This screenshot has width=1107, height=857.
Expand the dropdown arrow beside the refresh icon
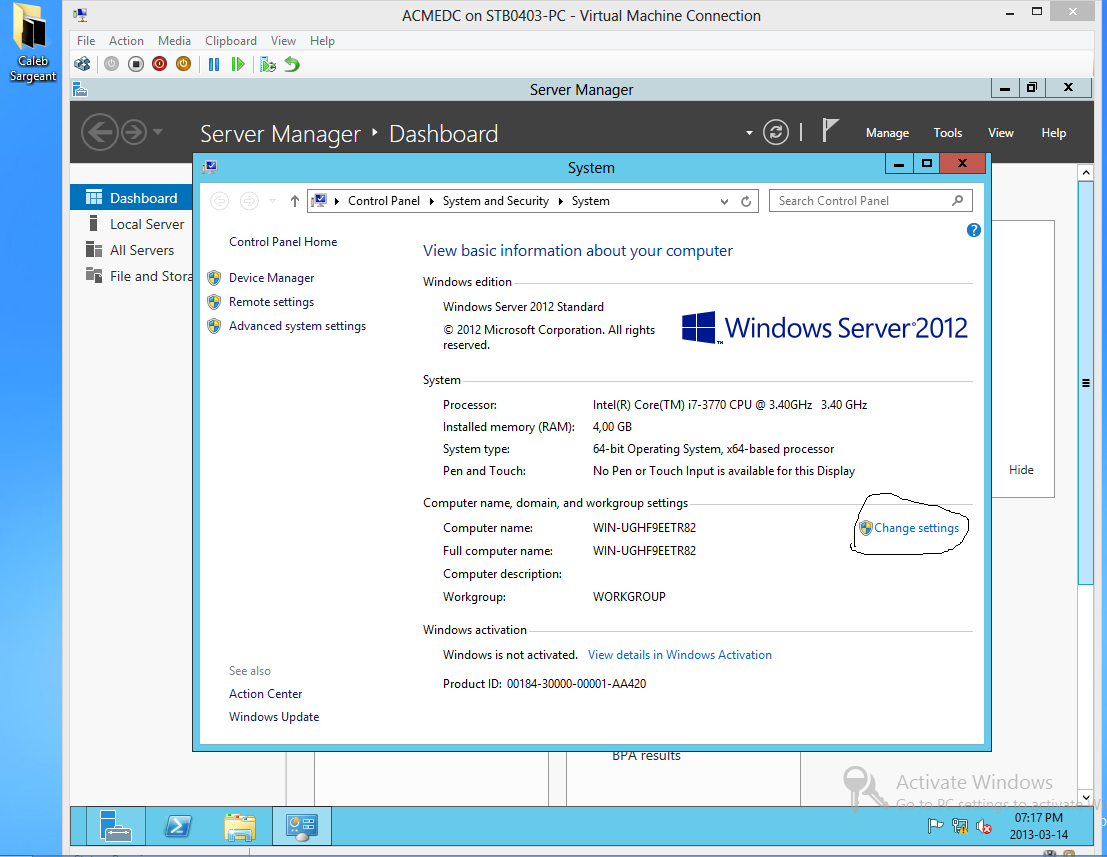click(749, 133)
